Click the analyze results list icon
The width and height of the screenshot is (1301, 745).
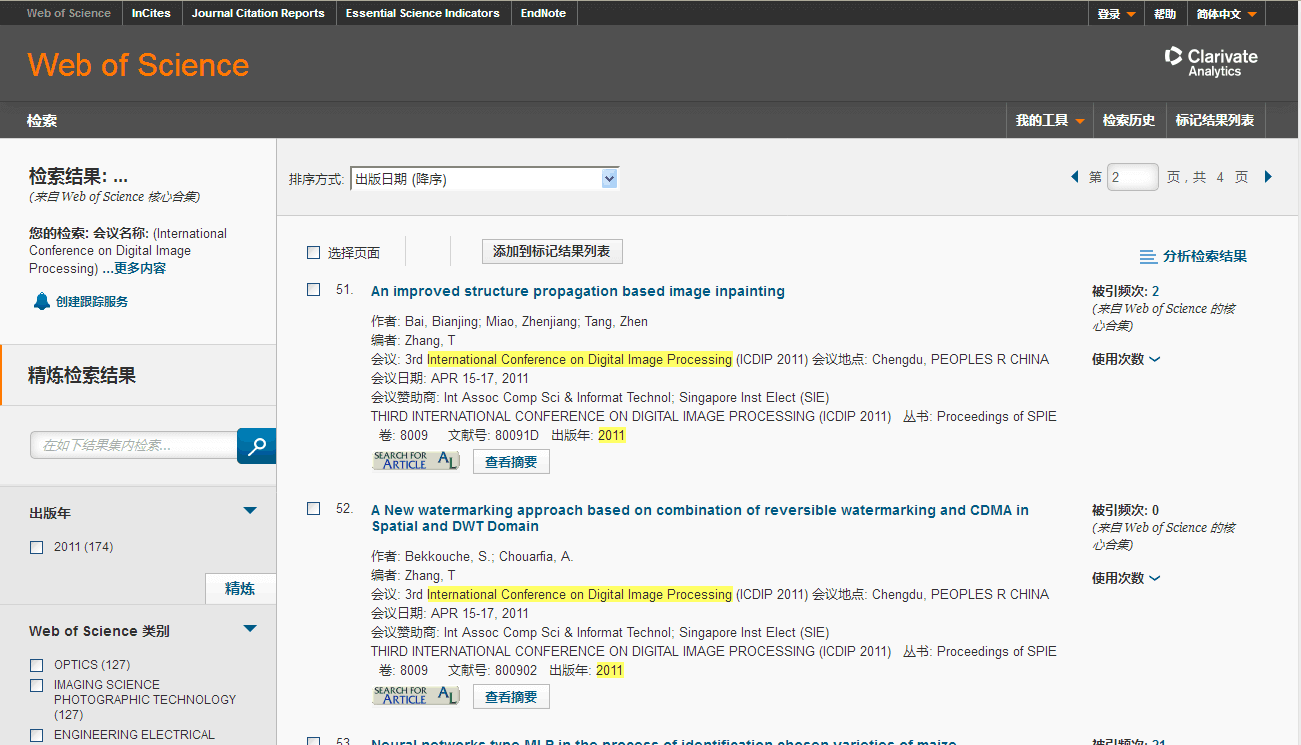click(x=1148, y=257)
